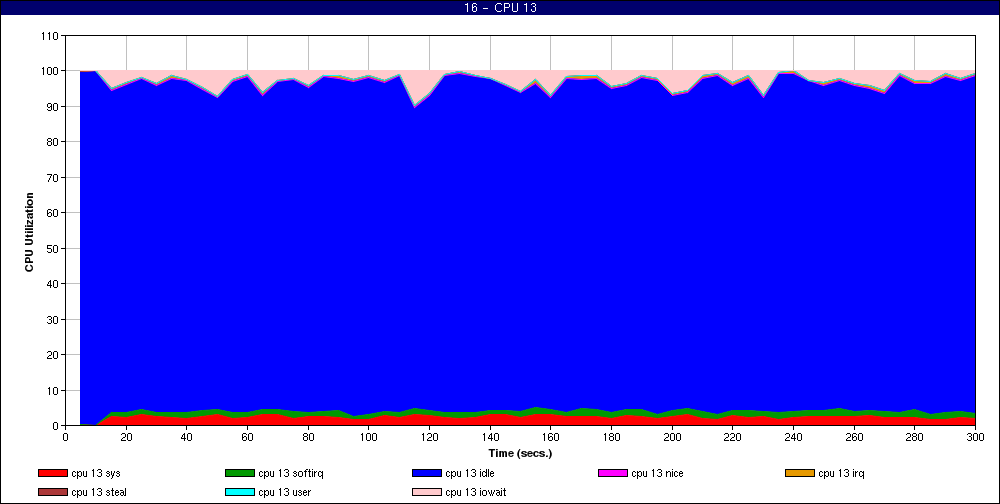1000x504 pixels.
Task: Select the 'cpu 13 steal' legend label
Action: click(99, 493)
